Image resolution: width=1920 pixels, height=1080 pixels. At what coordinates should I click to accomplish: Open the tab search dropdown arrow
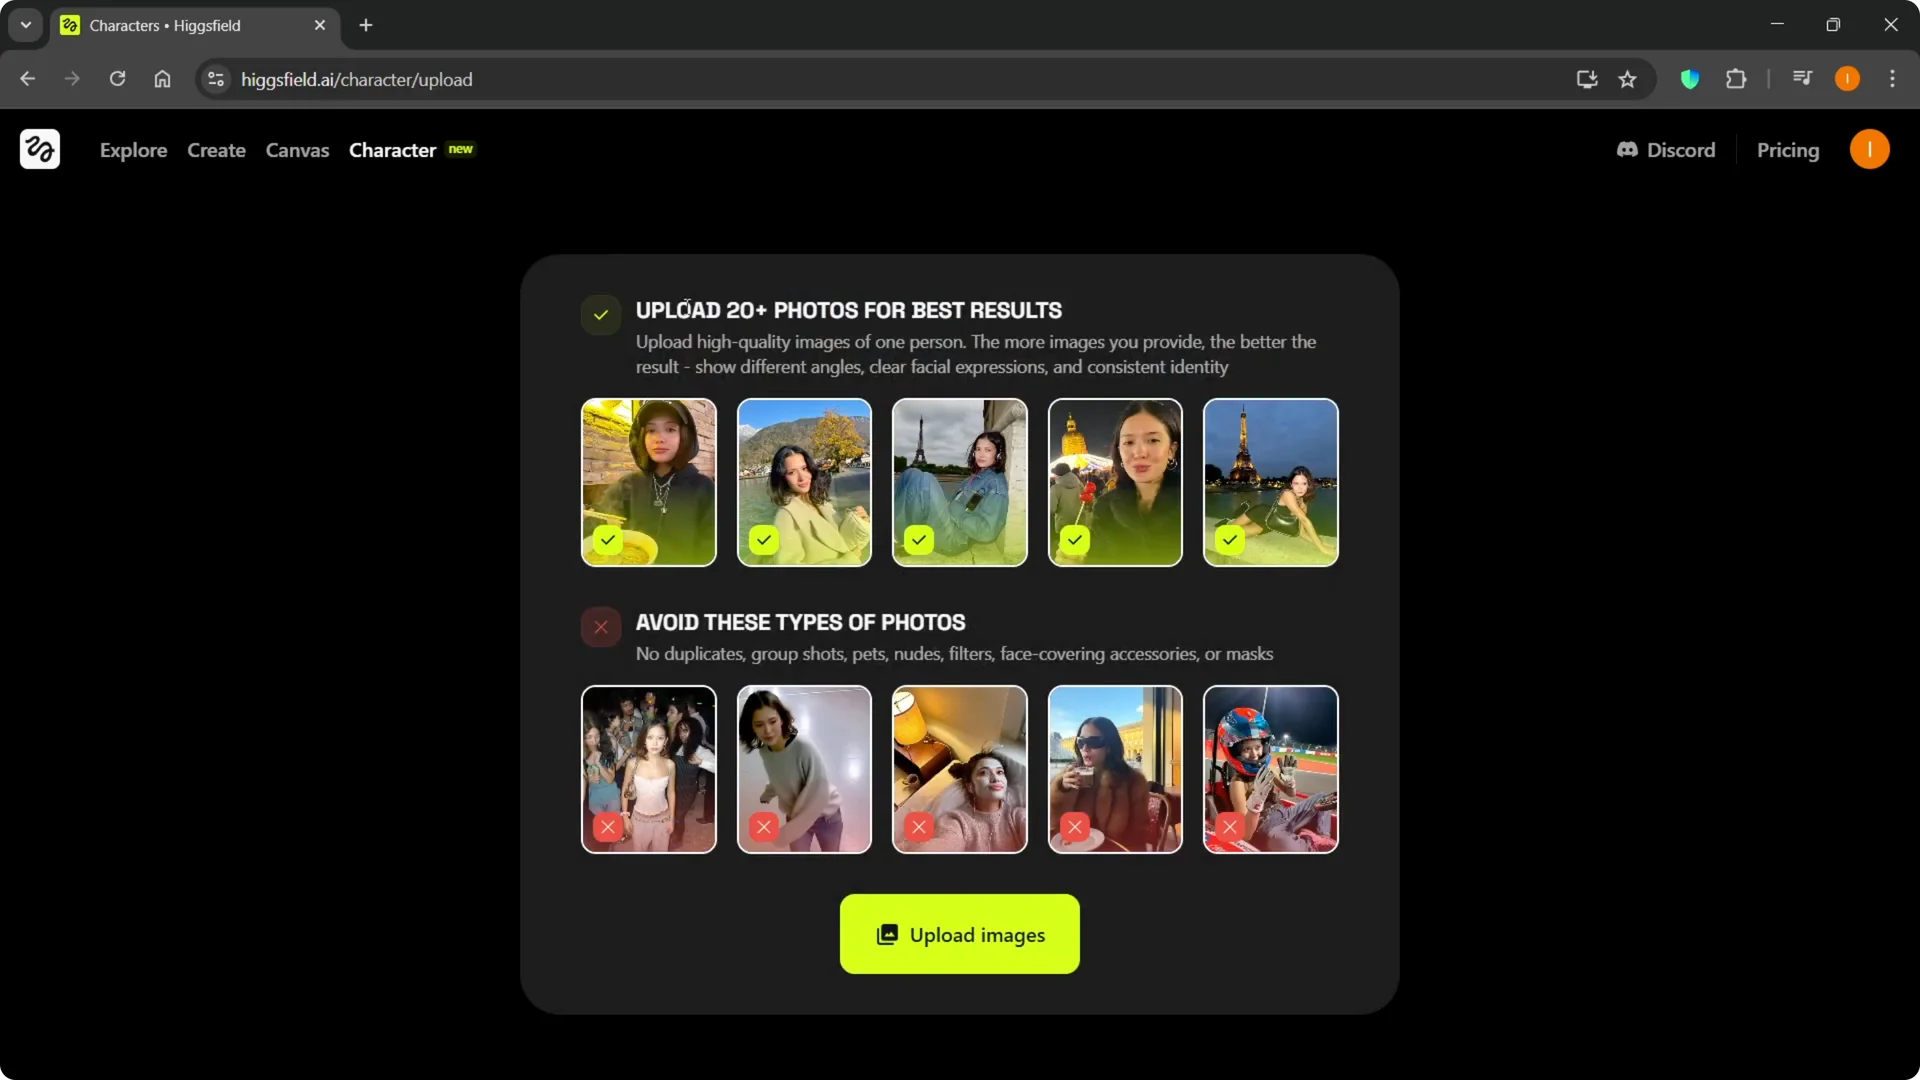25,25
